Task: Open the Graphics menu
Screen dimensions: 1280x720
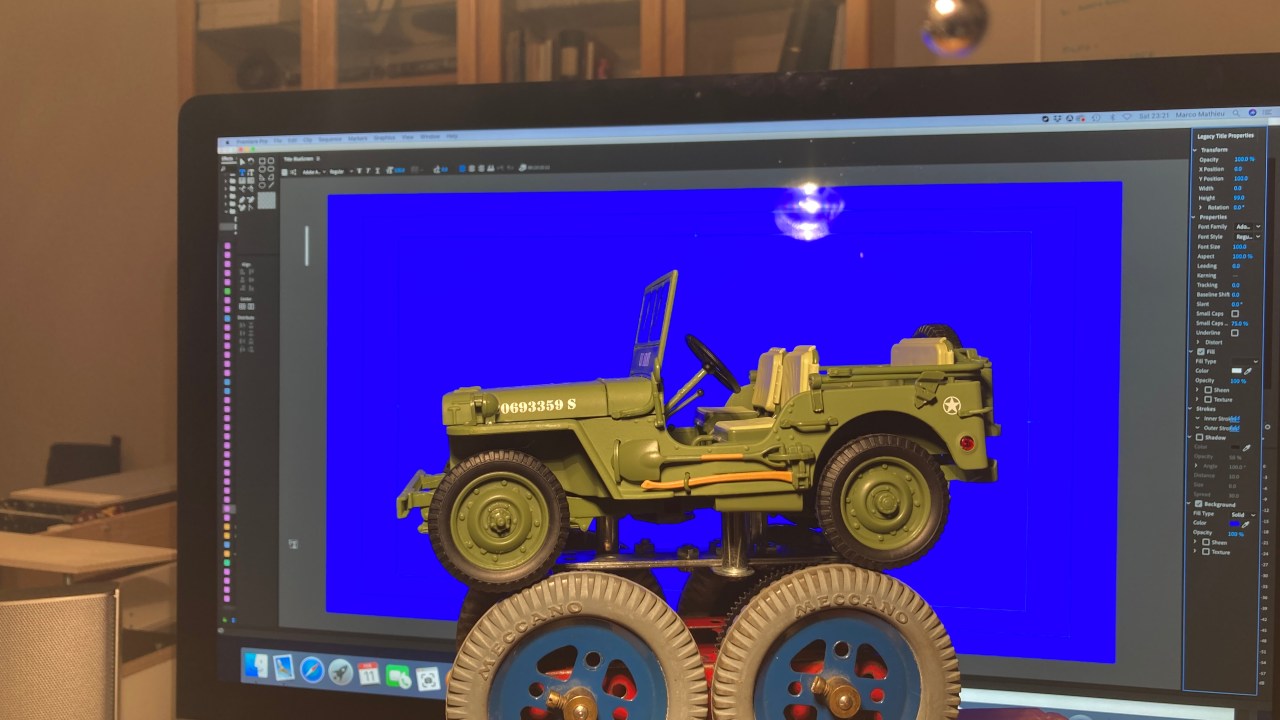Action: pos(384,137)
